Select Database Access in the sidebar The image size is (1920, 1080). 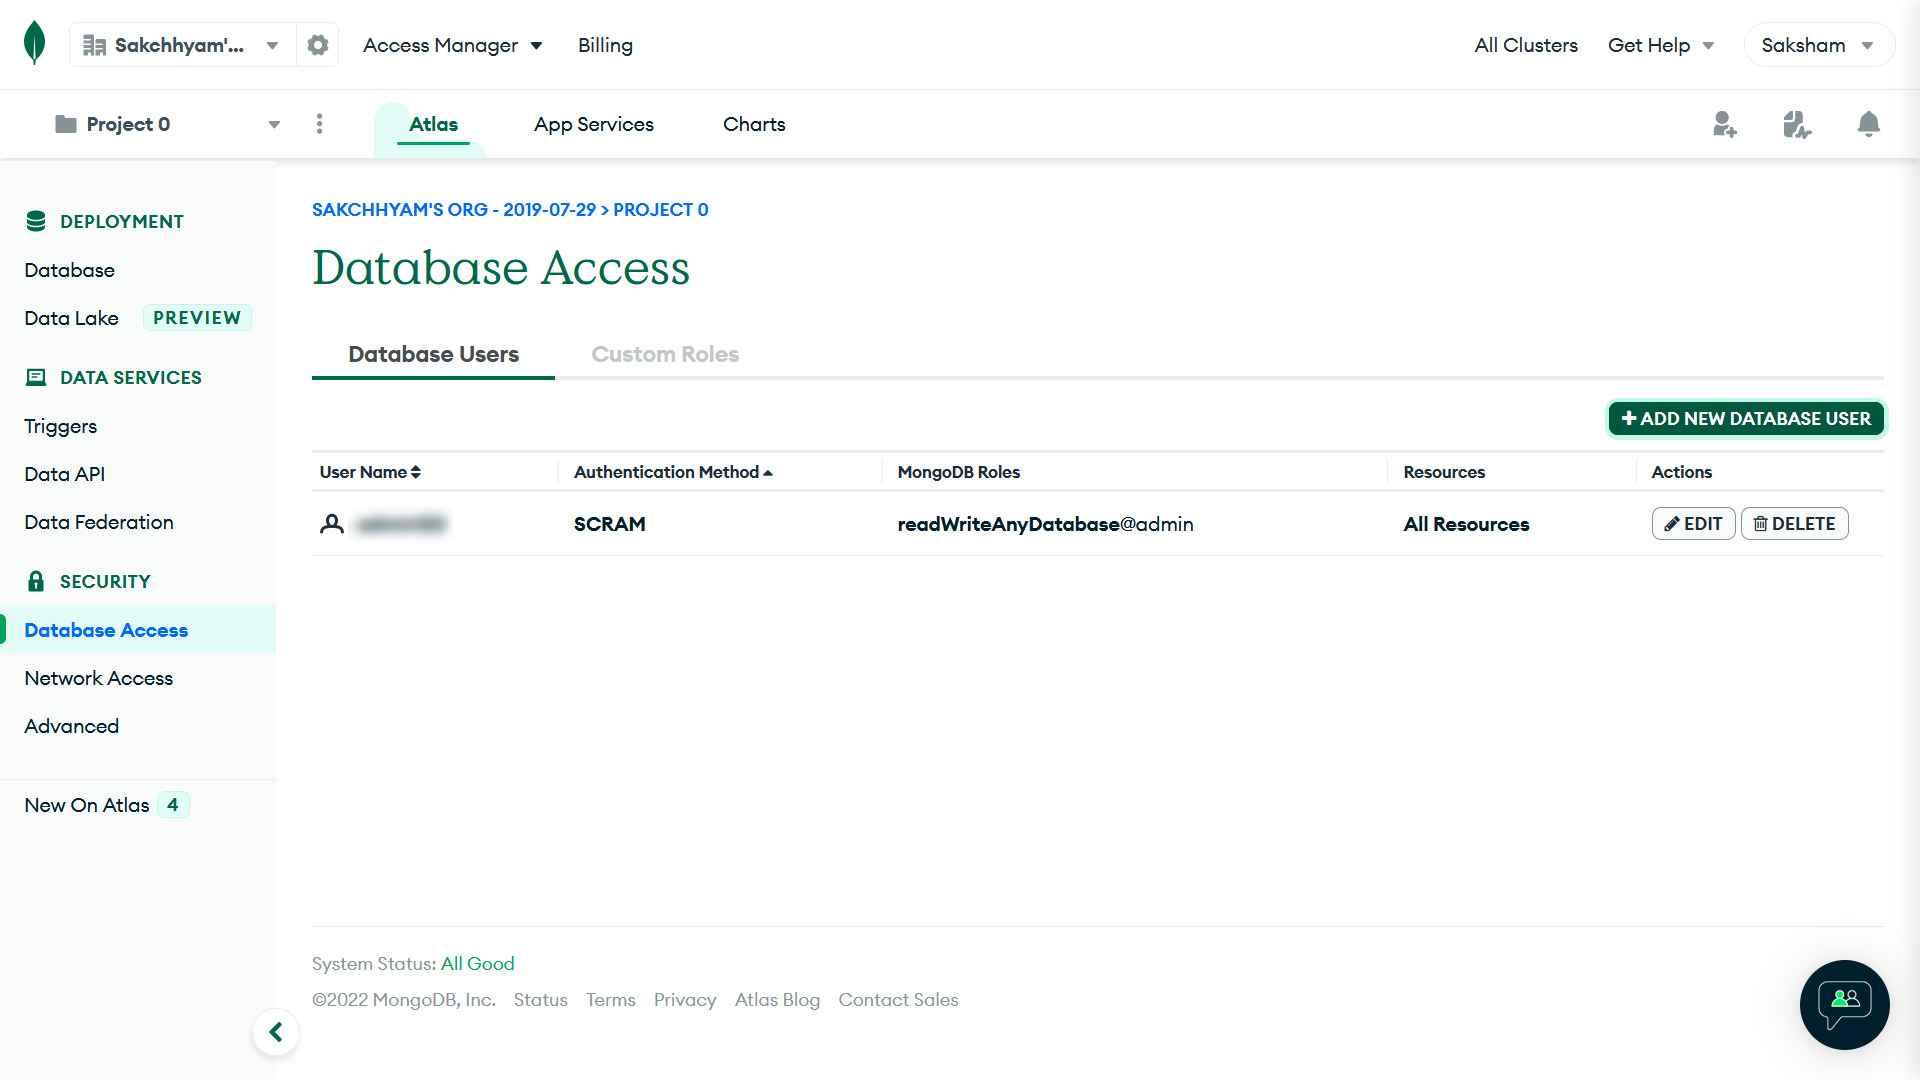coord(138,630)
